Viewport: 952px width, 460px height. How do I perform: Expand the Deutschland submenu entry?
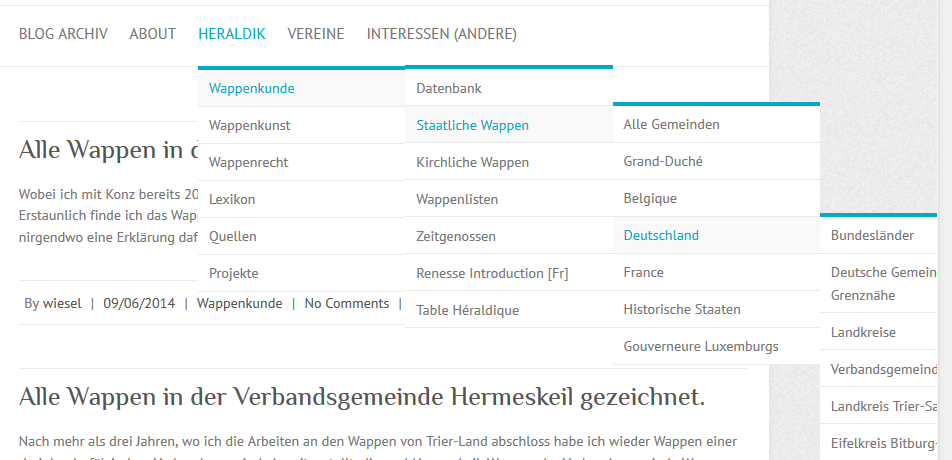point(661,235)
